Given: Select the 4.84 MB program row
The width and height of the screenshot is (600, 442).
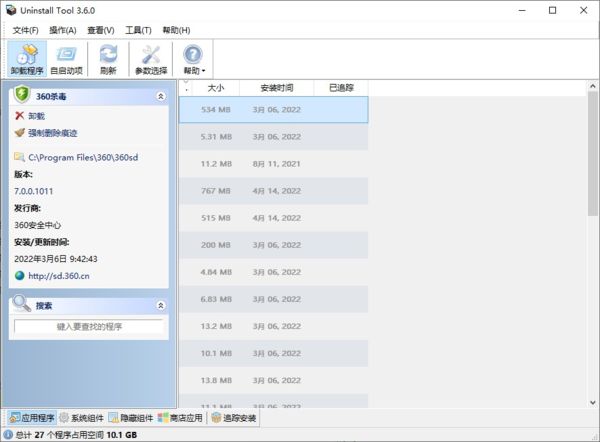Looking at the screenshot, I should [274, 272].
